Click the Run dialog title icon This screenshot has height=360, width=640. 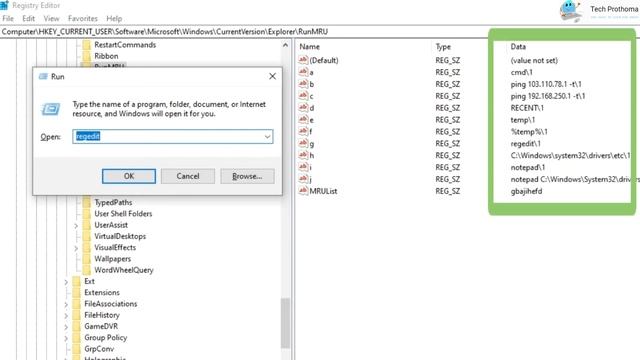(x=43, y=76)
